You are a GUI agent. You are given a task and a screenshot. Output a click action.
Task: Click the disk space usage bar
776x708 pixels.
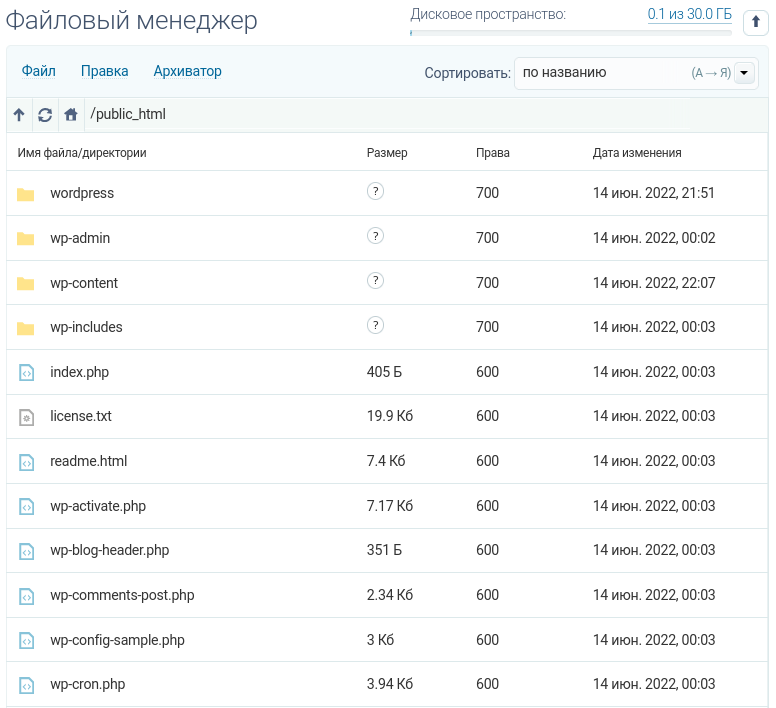[x=570, y=33]
